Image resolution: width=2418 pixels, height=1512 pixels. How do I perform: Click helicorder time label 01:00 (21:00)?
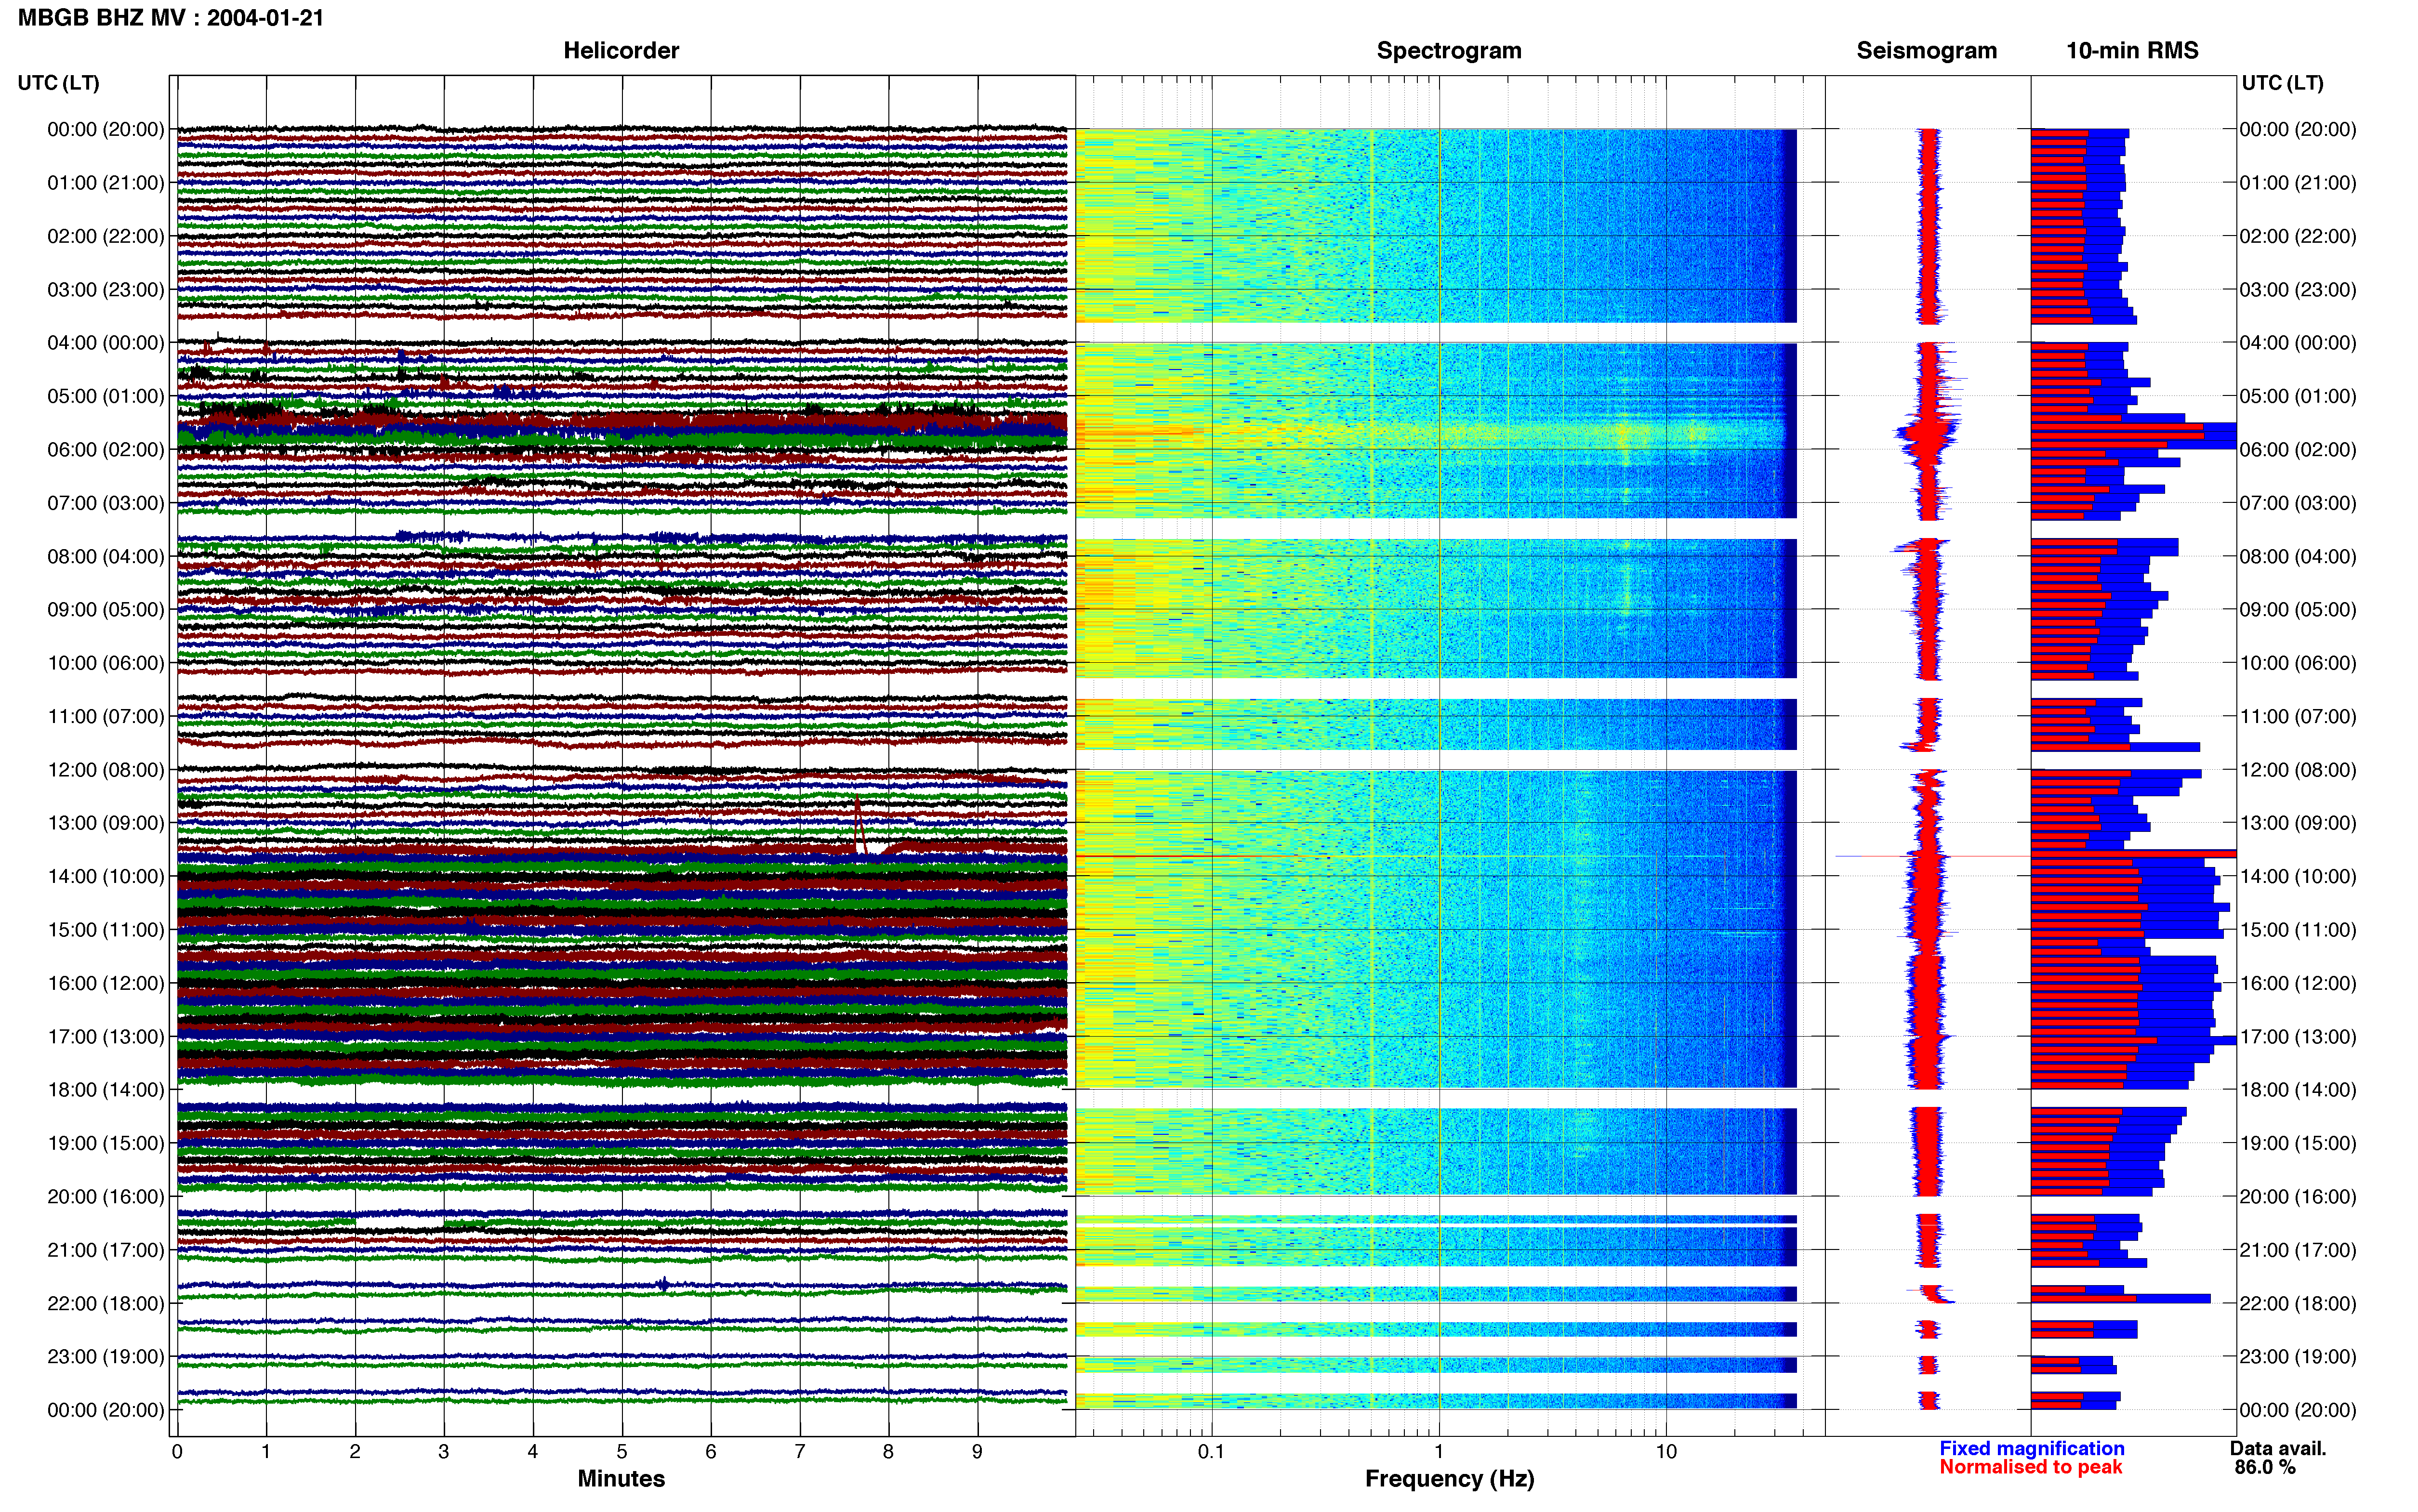106,183
